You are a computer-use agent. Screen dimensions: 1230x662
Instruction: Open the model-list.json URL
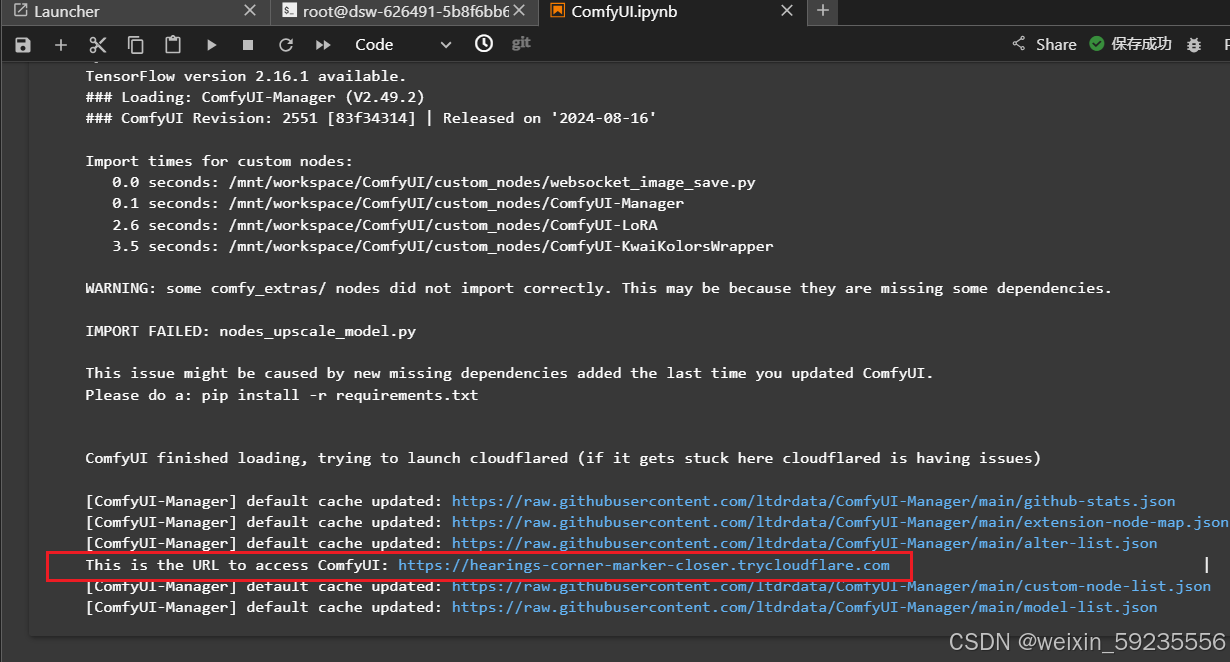pyautogui.click(x=805, y=607)
